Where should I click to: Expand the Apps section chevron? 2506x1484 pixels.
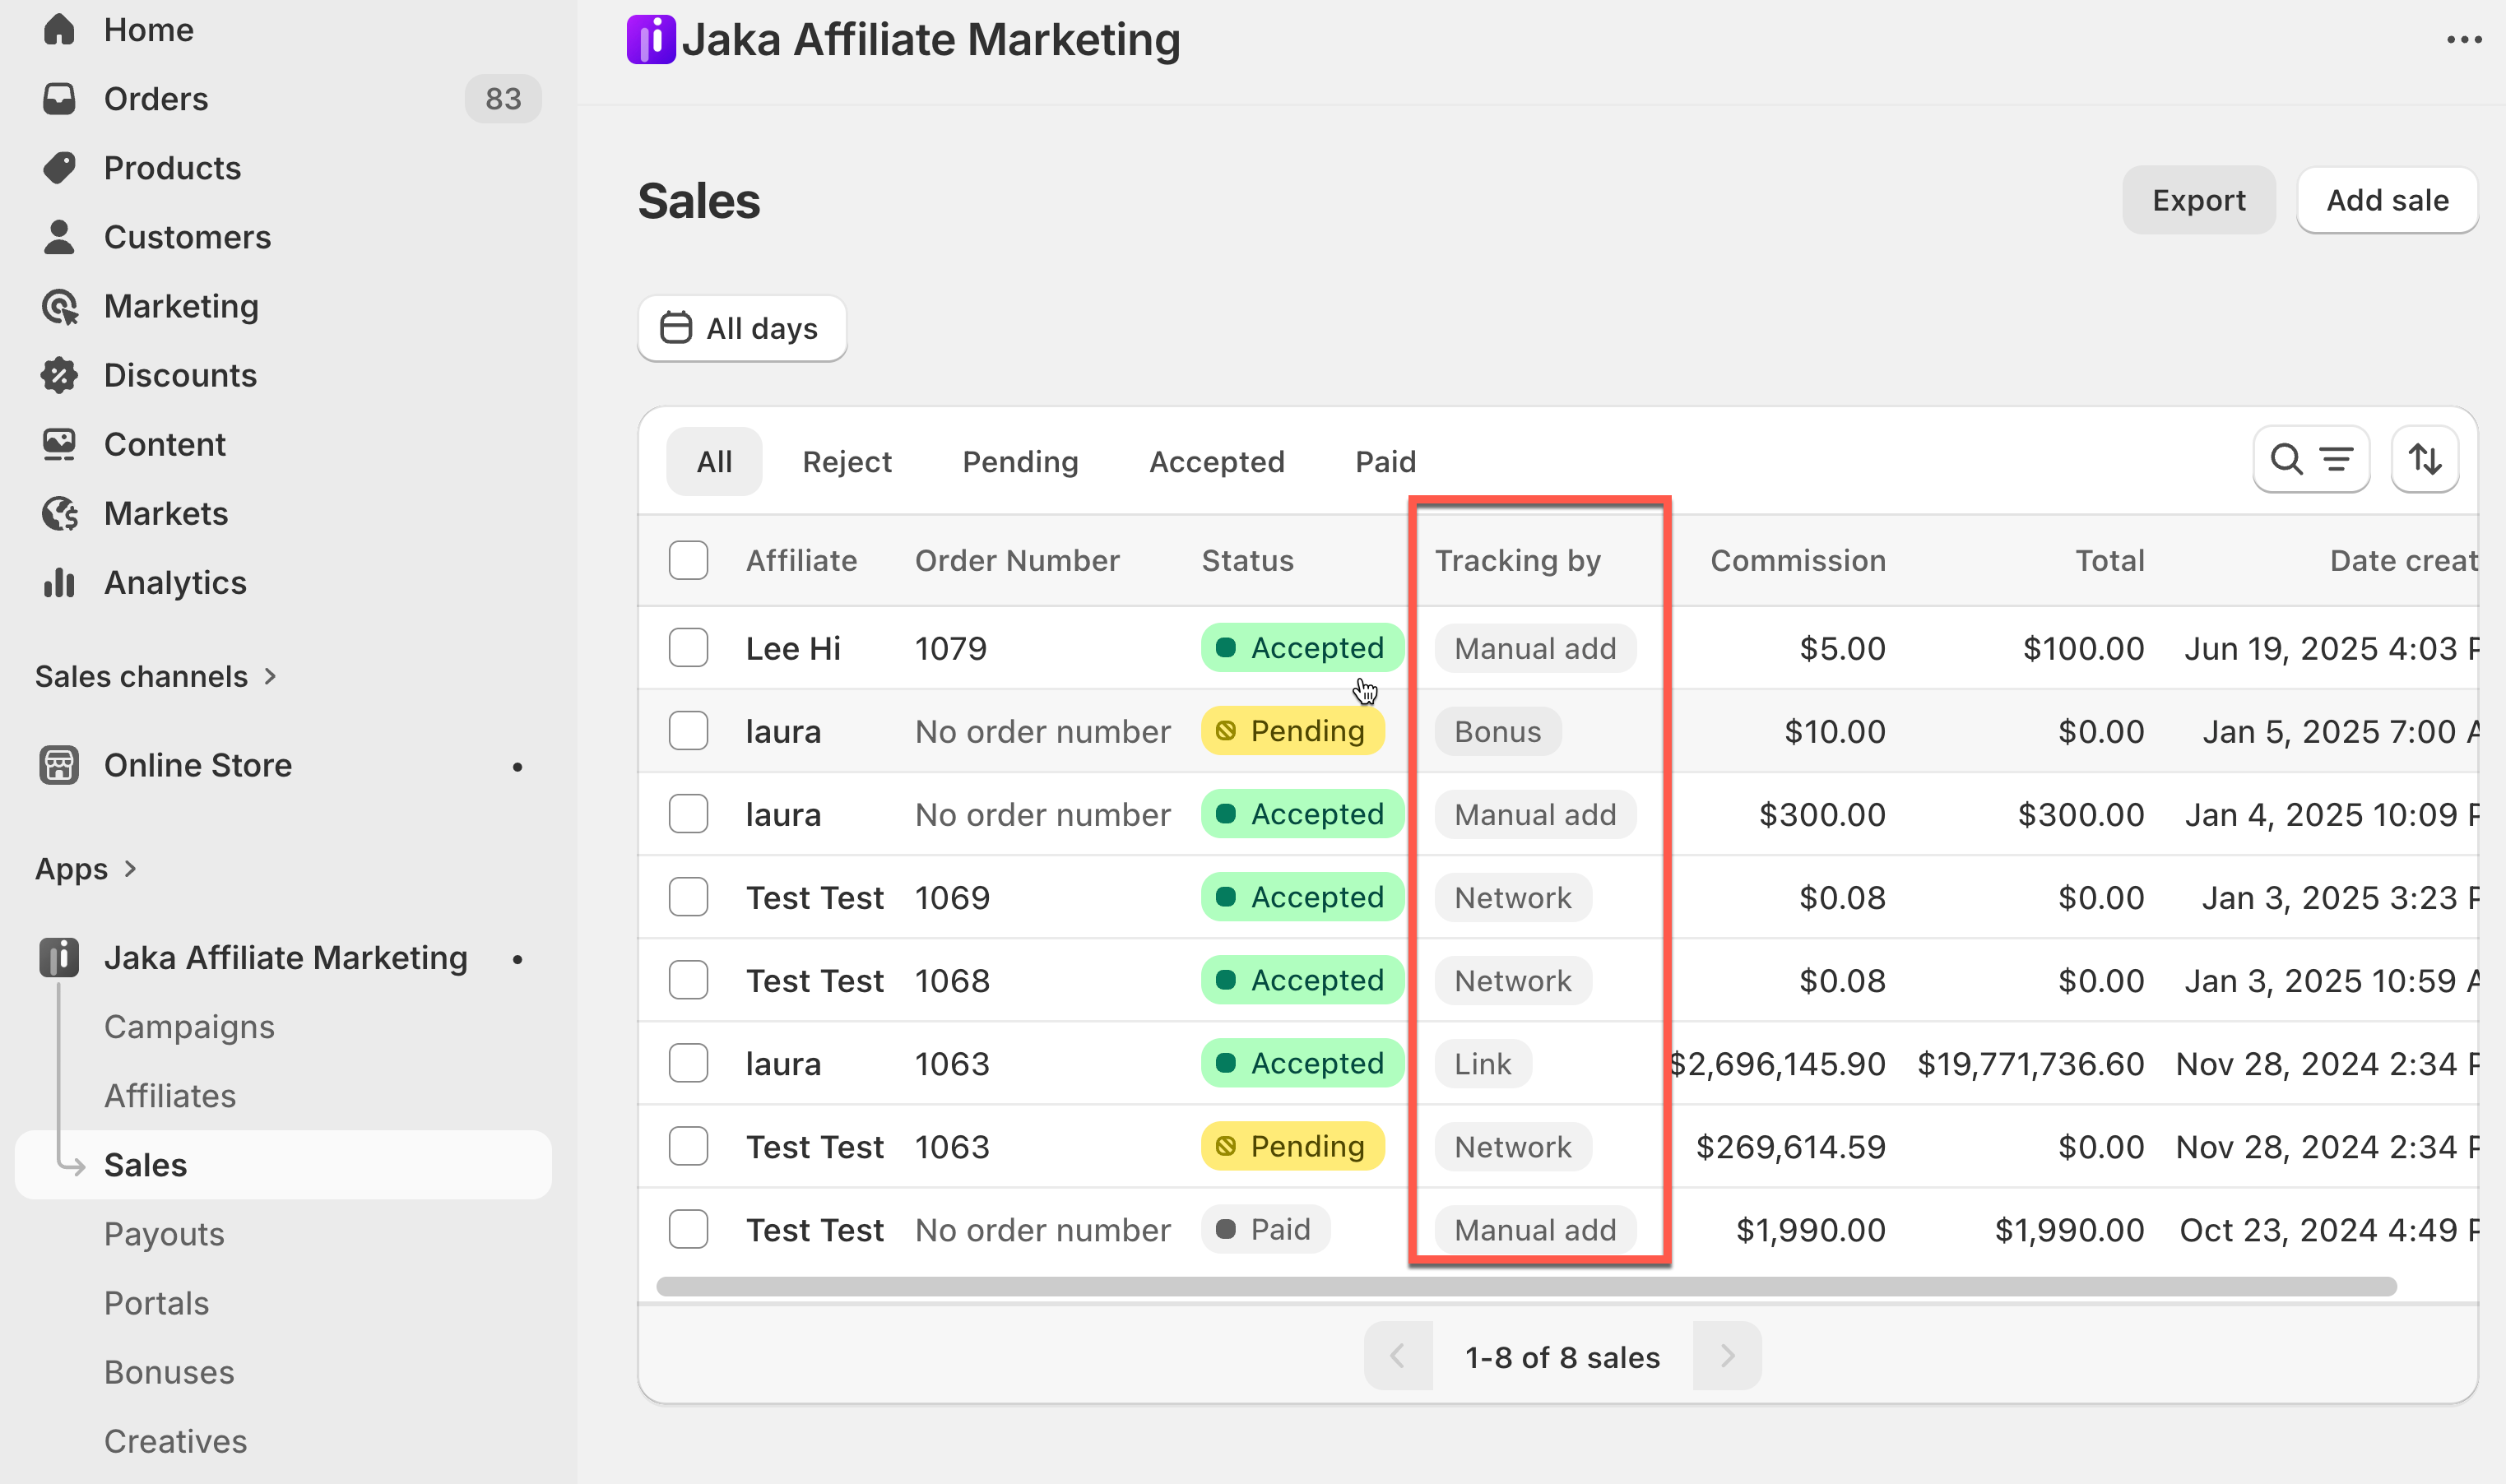[x=130, y=869]
